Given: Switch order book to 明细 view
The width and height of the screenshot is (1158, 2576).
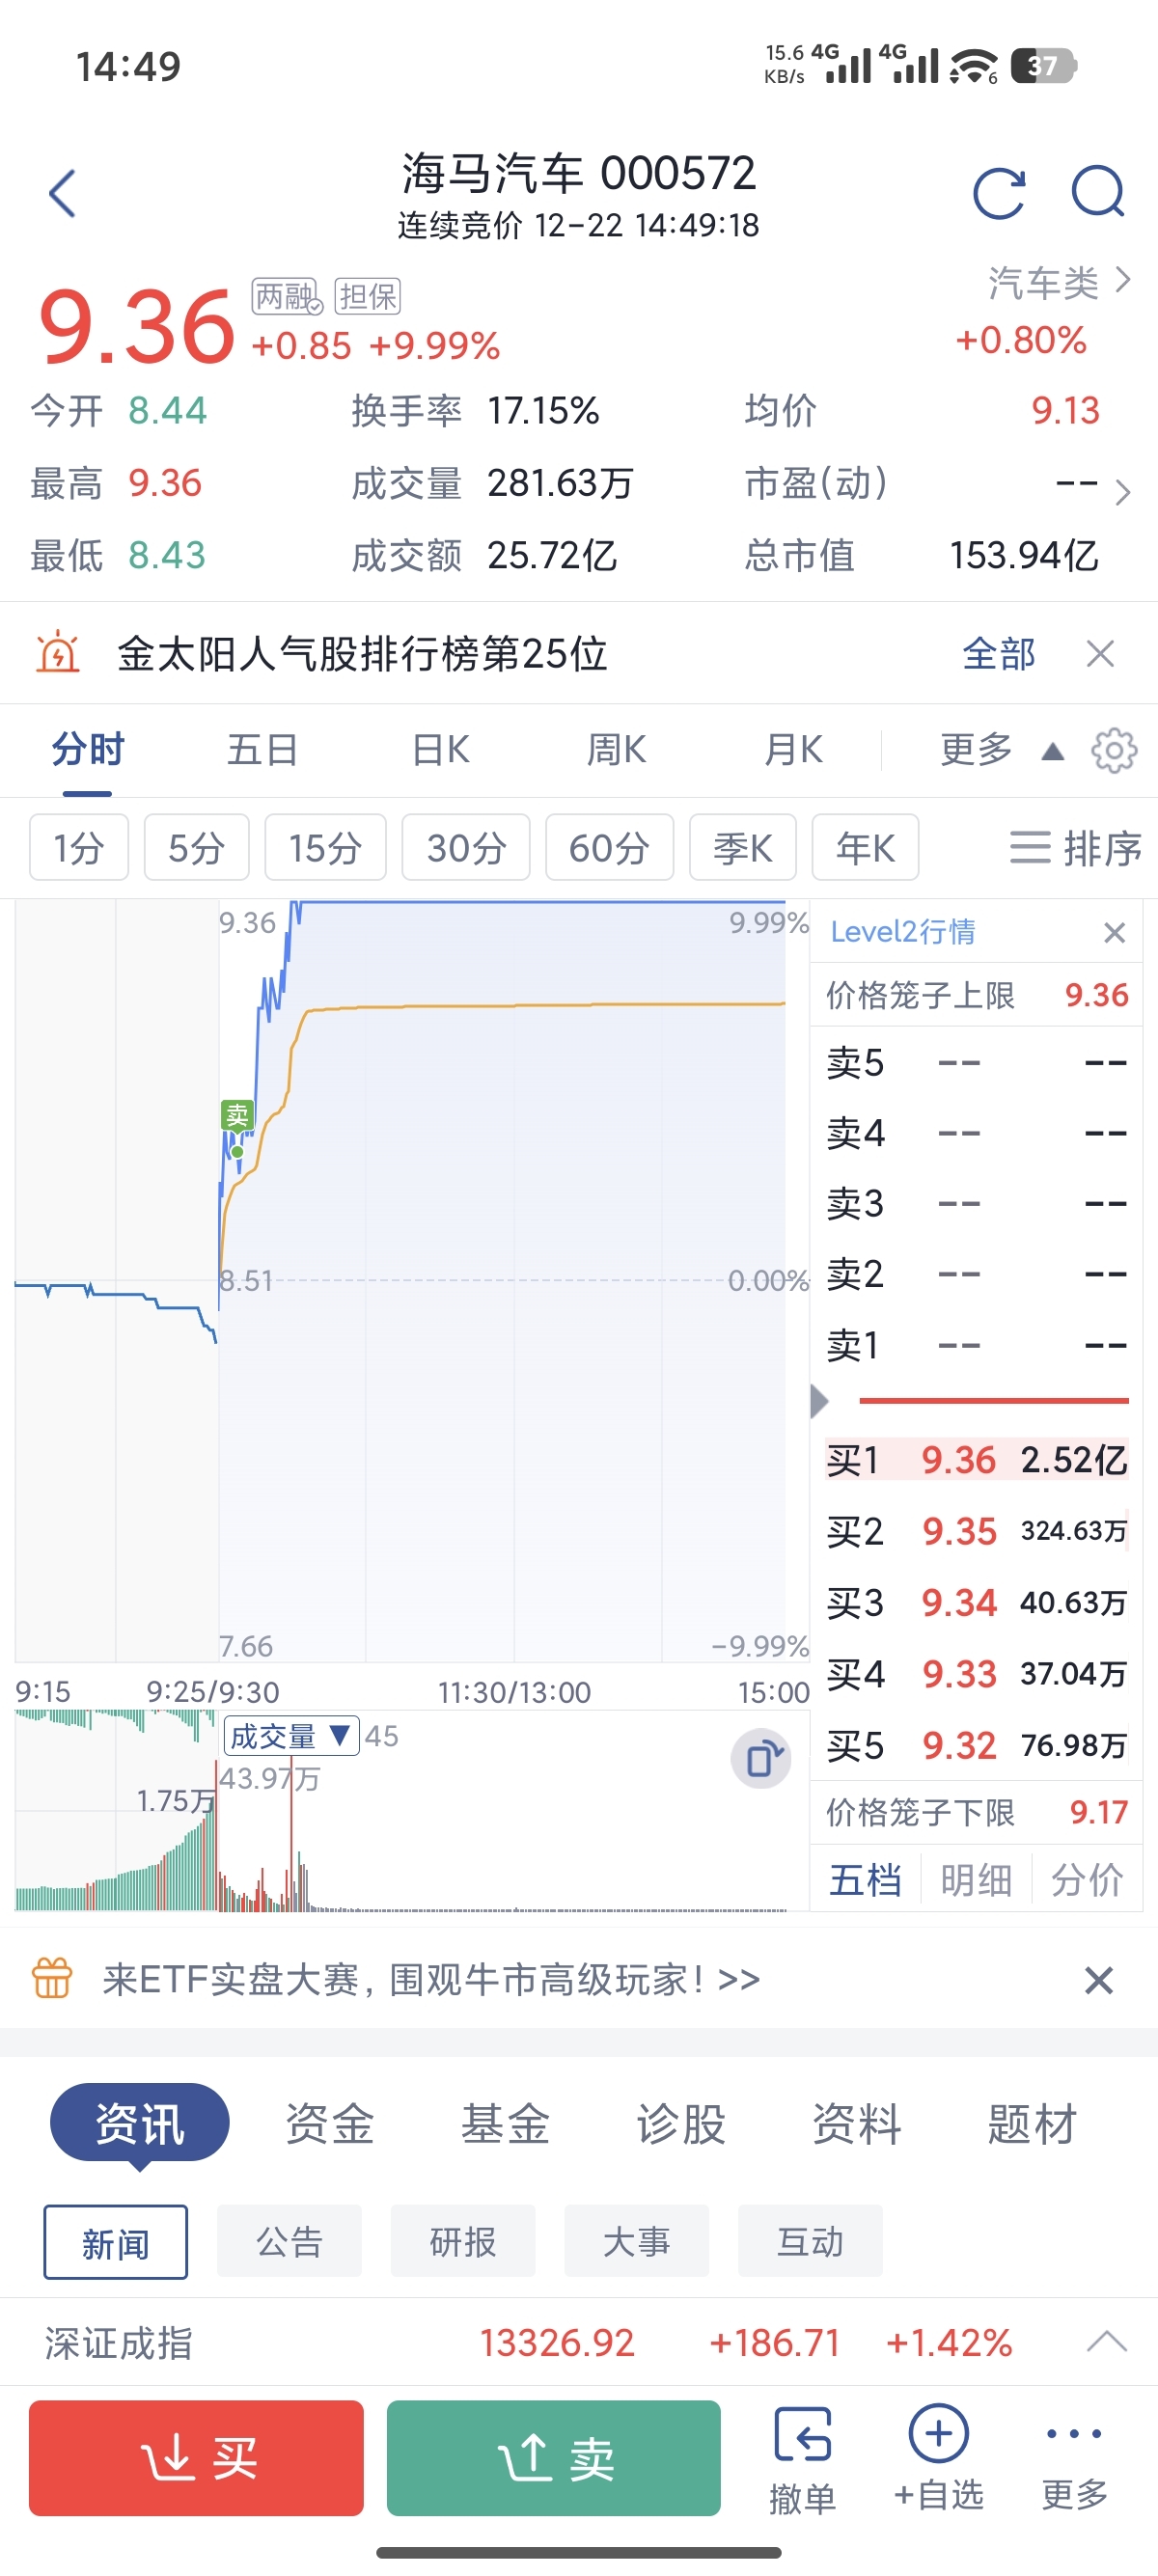Looking at the screenshot, I should pyautogui.click(x=976, y=1880).
